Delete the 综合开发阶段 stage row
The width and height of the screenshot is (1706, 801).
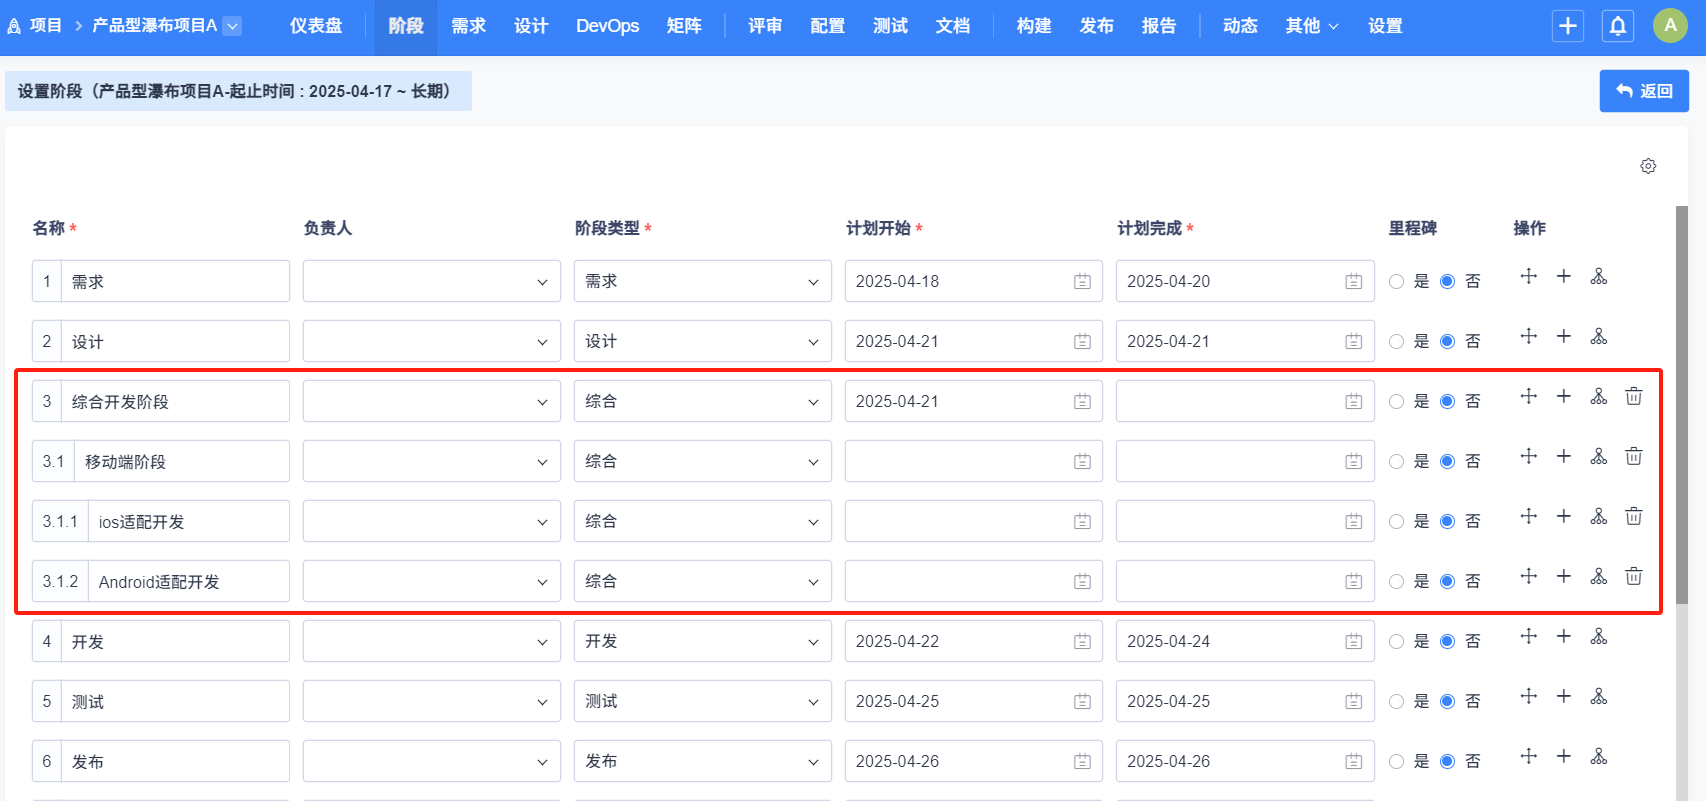pyautogui.click(x=1633, y=397)
